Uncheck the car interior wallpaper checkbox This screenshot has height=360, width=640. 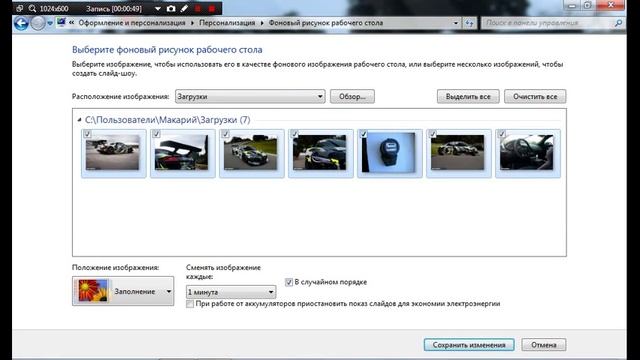click(x=502, y=134)
